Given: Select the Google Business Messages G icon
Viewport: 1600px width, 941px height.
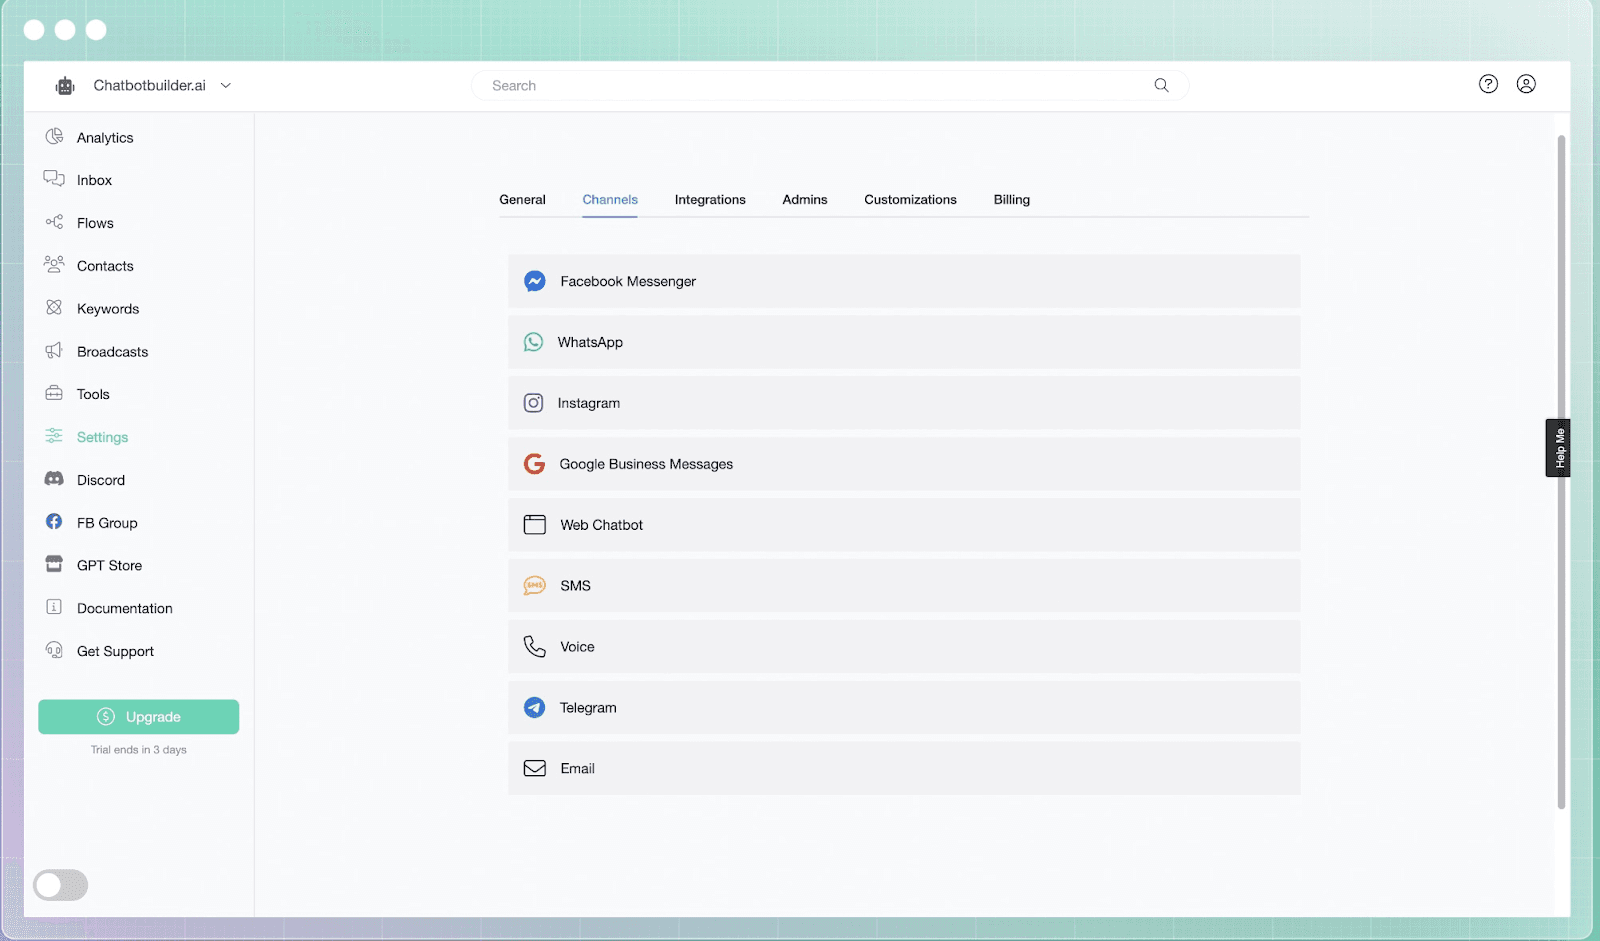Looking at the screenshot, I should [535, 464].
